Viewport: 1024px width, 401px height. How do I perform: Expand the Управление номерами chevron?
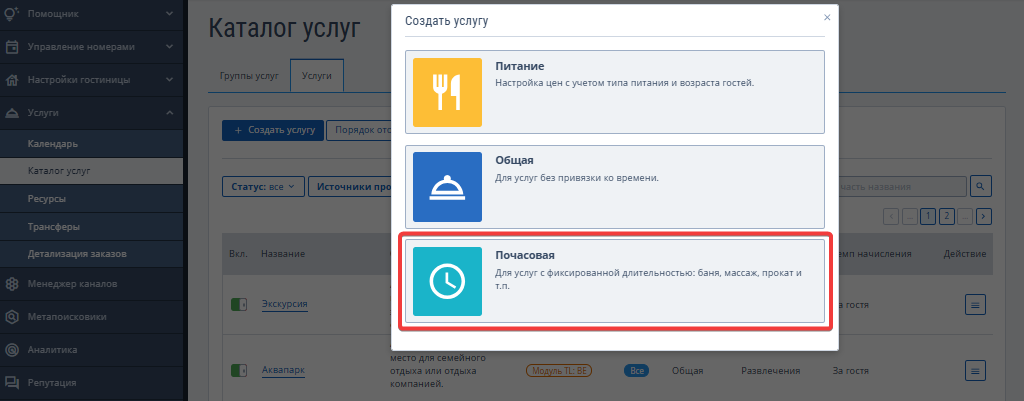(169, 46)
